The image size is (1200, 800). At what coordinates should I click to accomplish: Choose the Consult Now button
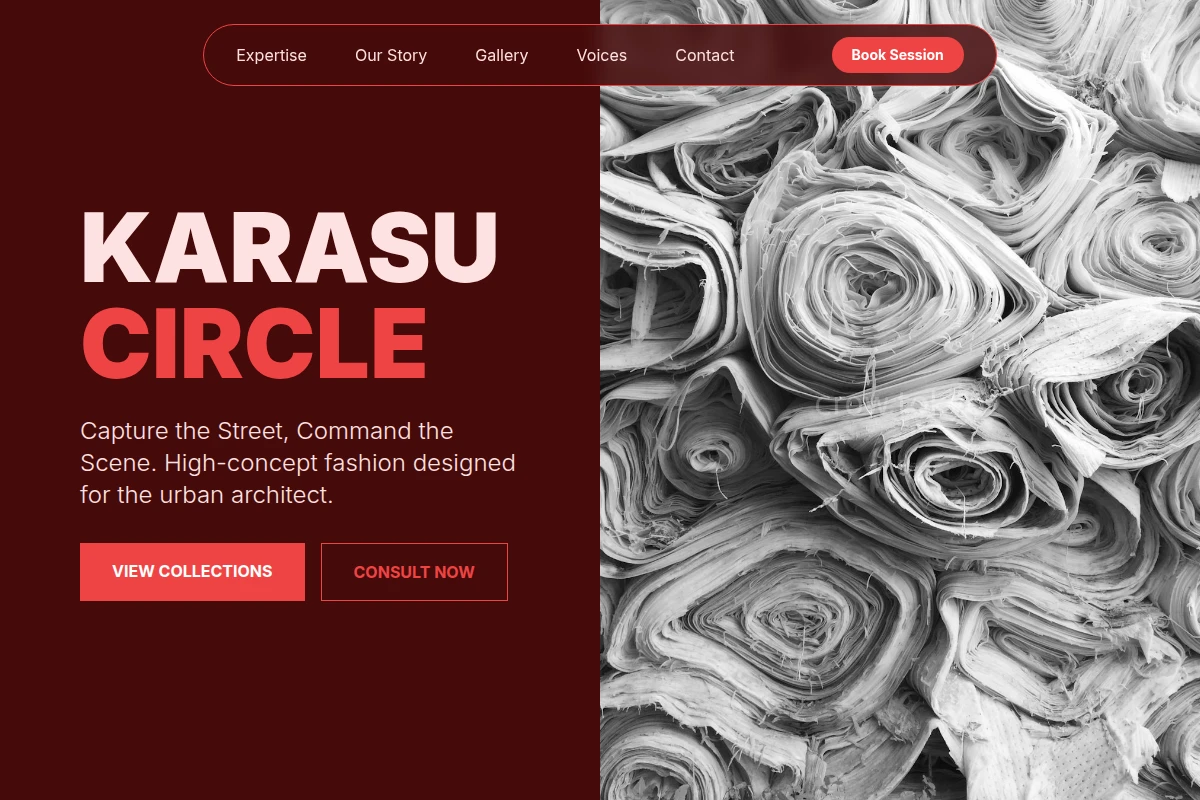point(414,572)
